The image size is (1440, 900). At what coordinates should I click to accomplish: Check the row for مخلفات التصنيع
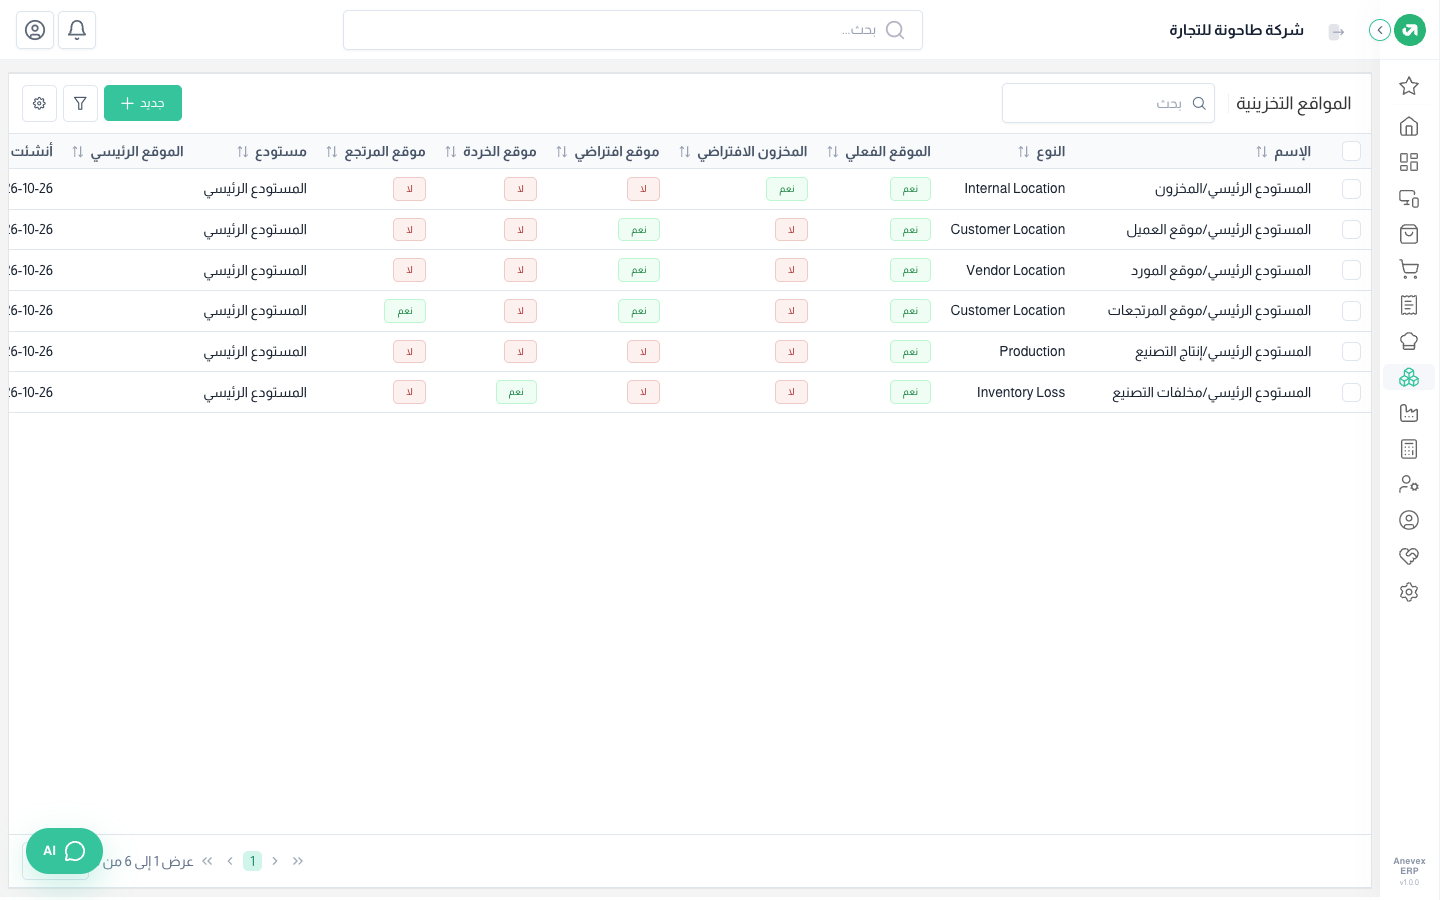point(1351,392)
